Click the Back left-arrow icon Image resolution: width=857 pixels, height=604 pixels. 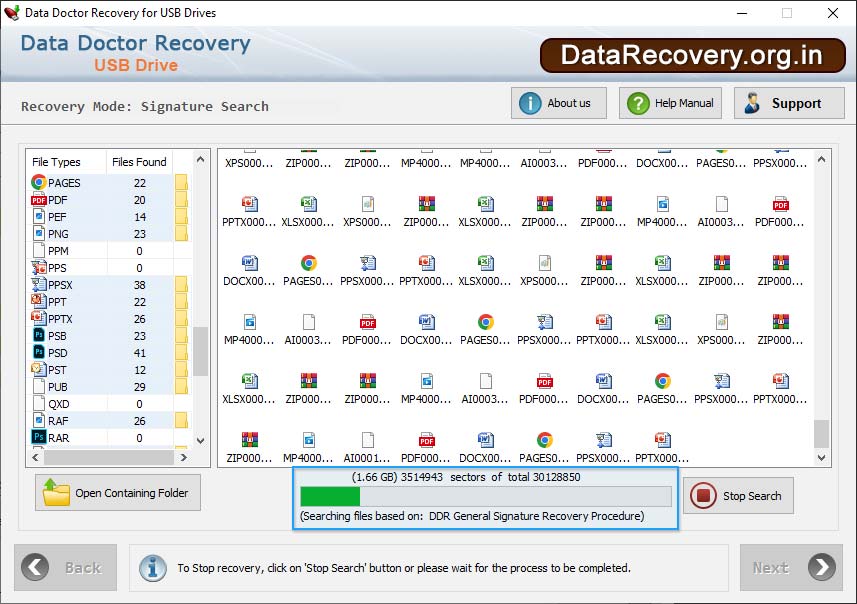[x=35, y=567]
